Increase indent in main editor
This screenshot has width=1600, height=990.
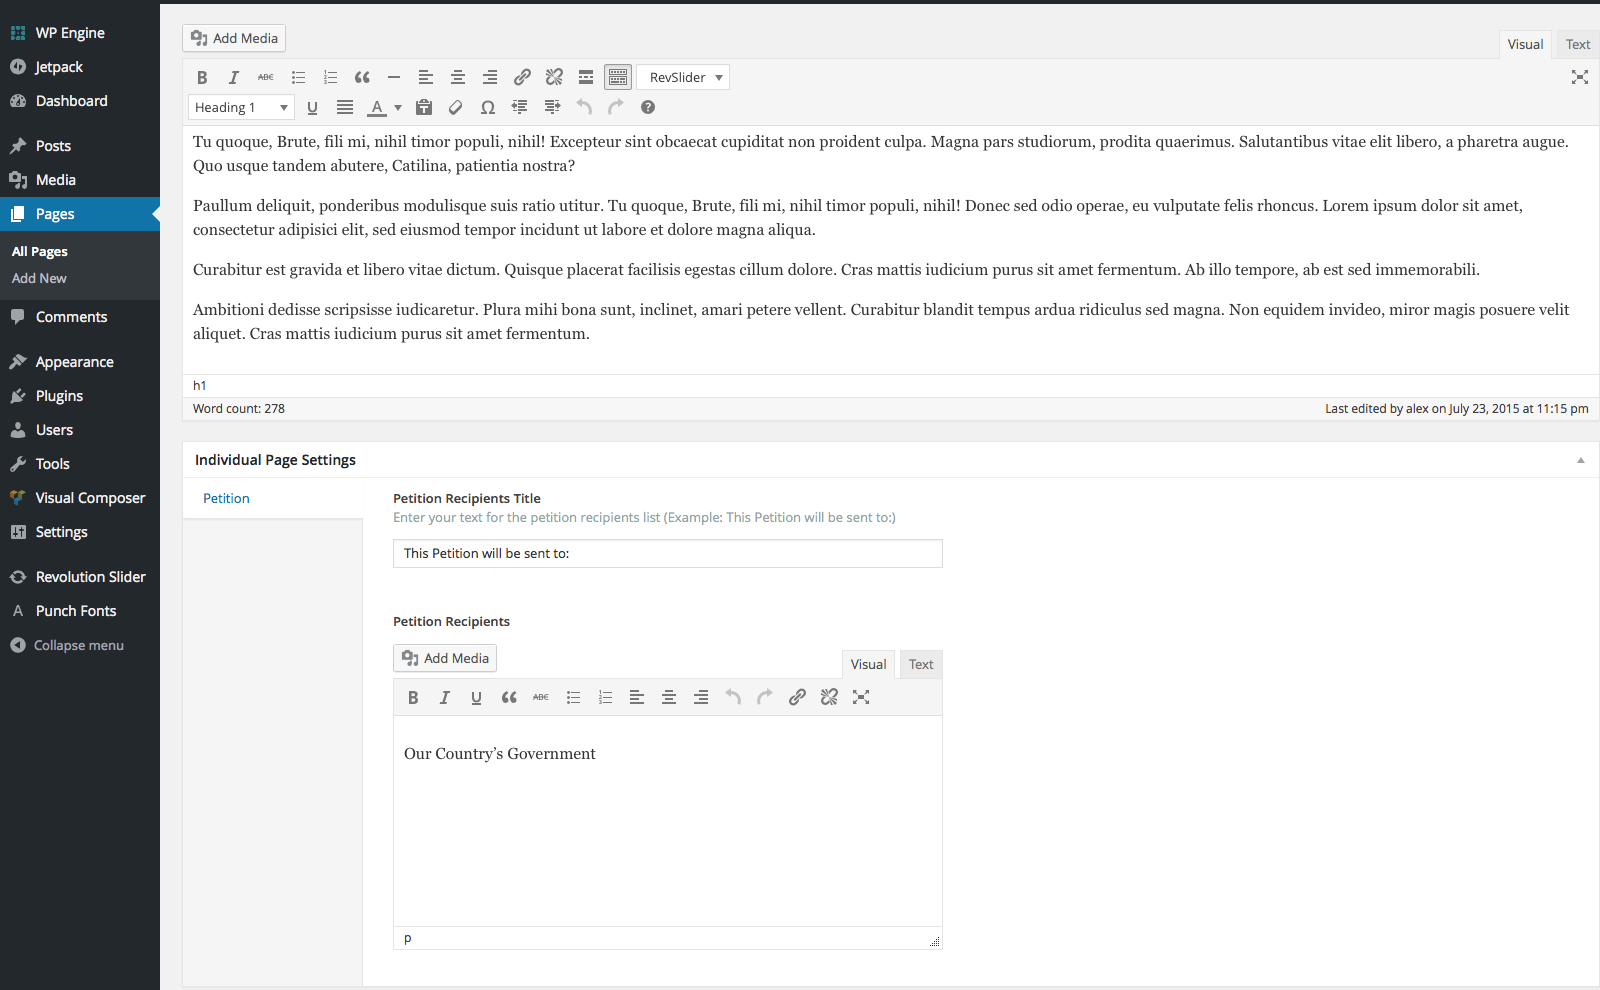coord(552,107)
